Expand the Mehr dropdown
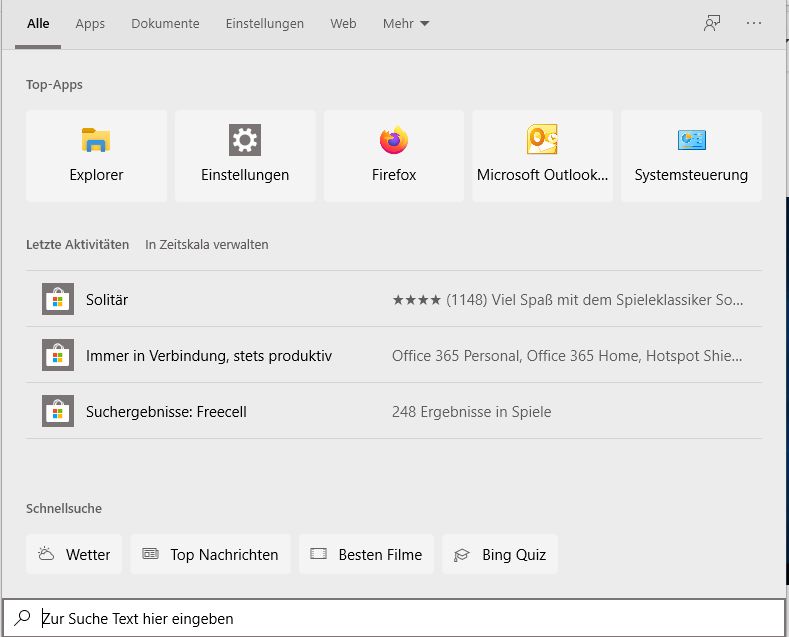 pos(406,24)
